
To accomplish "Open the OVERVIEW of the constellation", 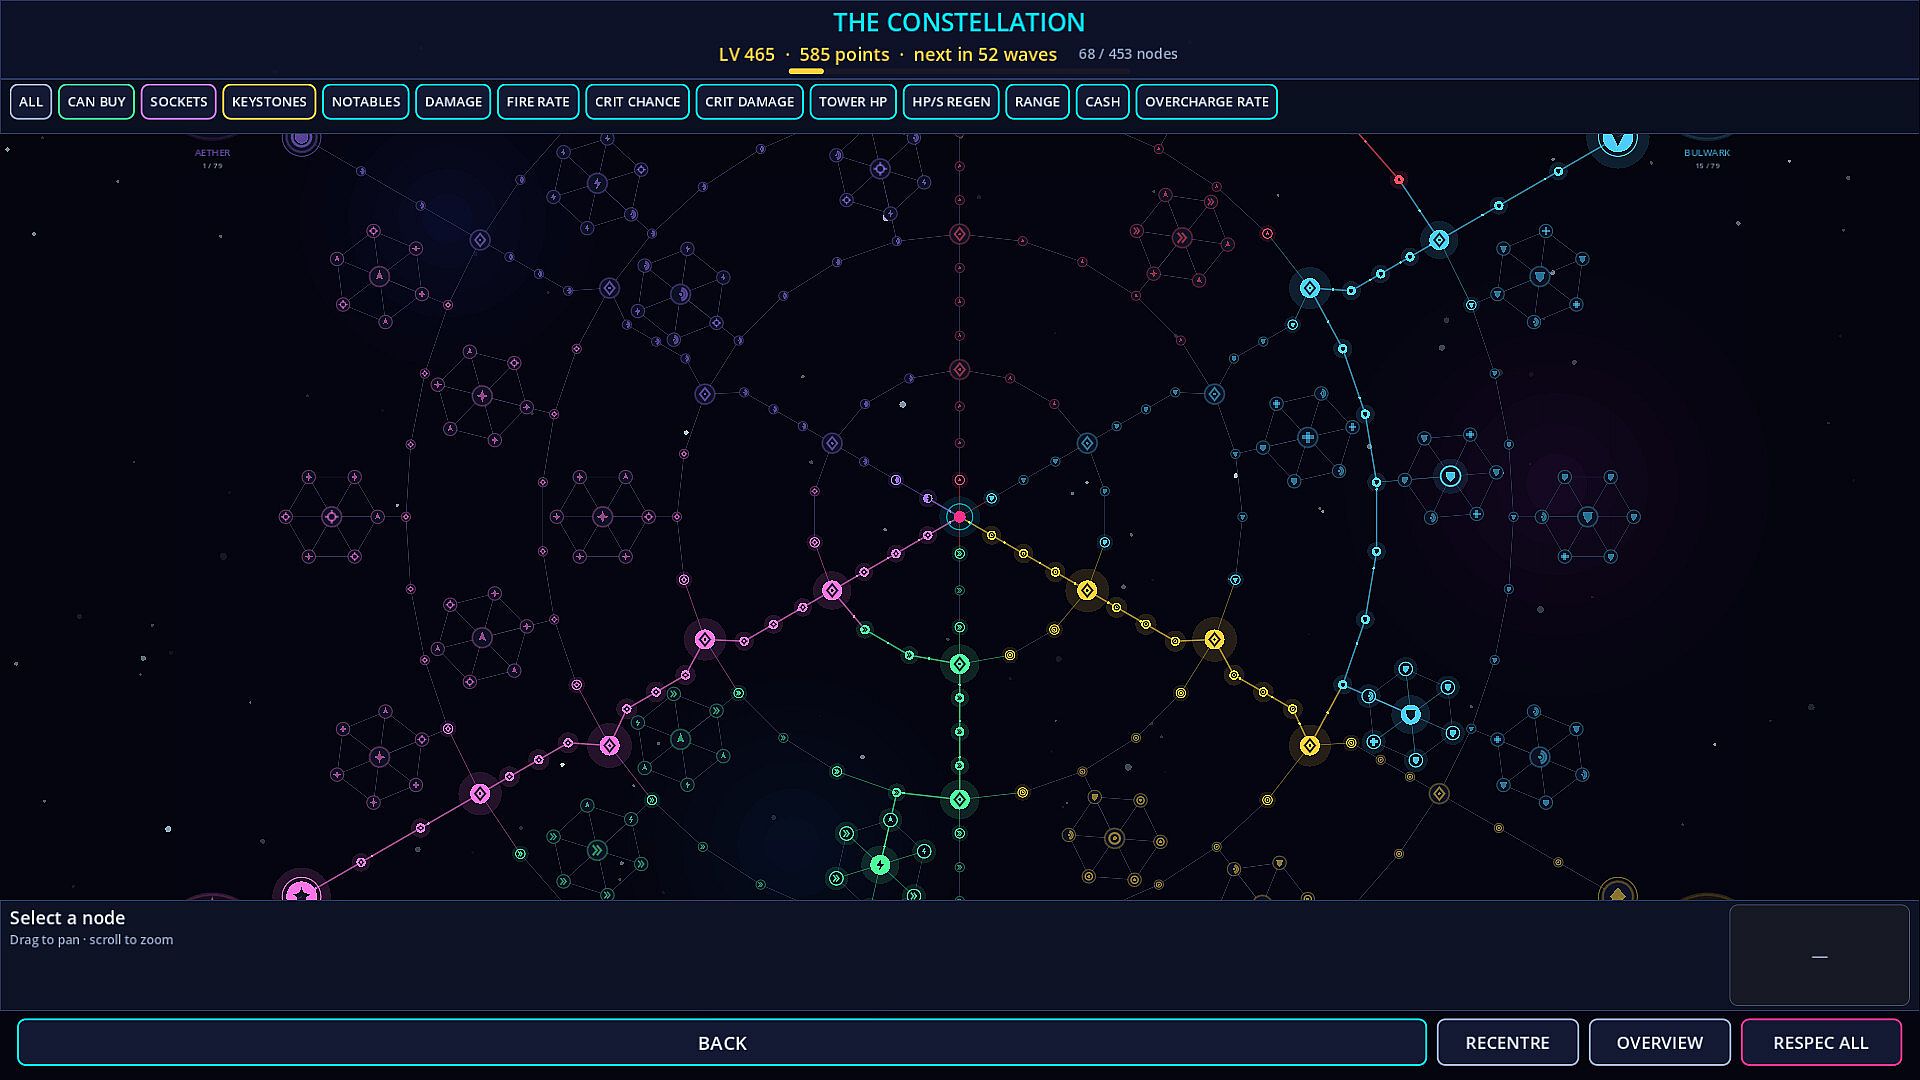I will pyautogui.click(x=1659, y=1043).
